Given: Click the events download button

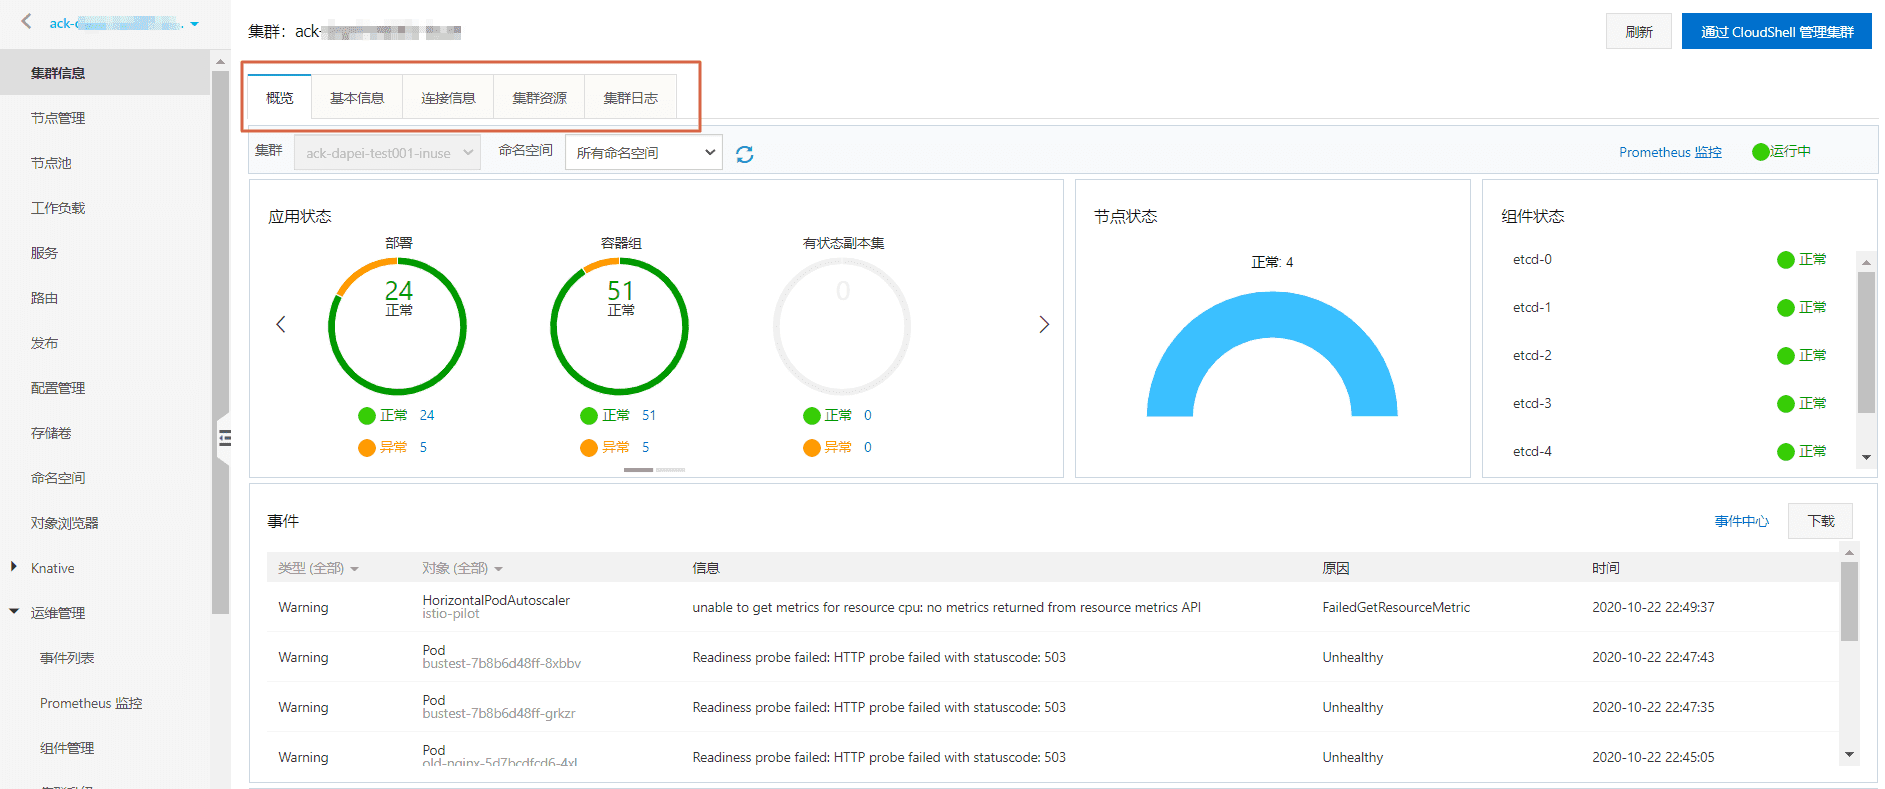Looking at the screenshot, I should [x=1821, y=521].
